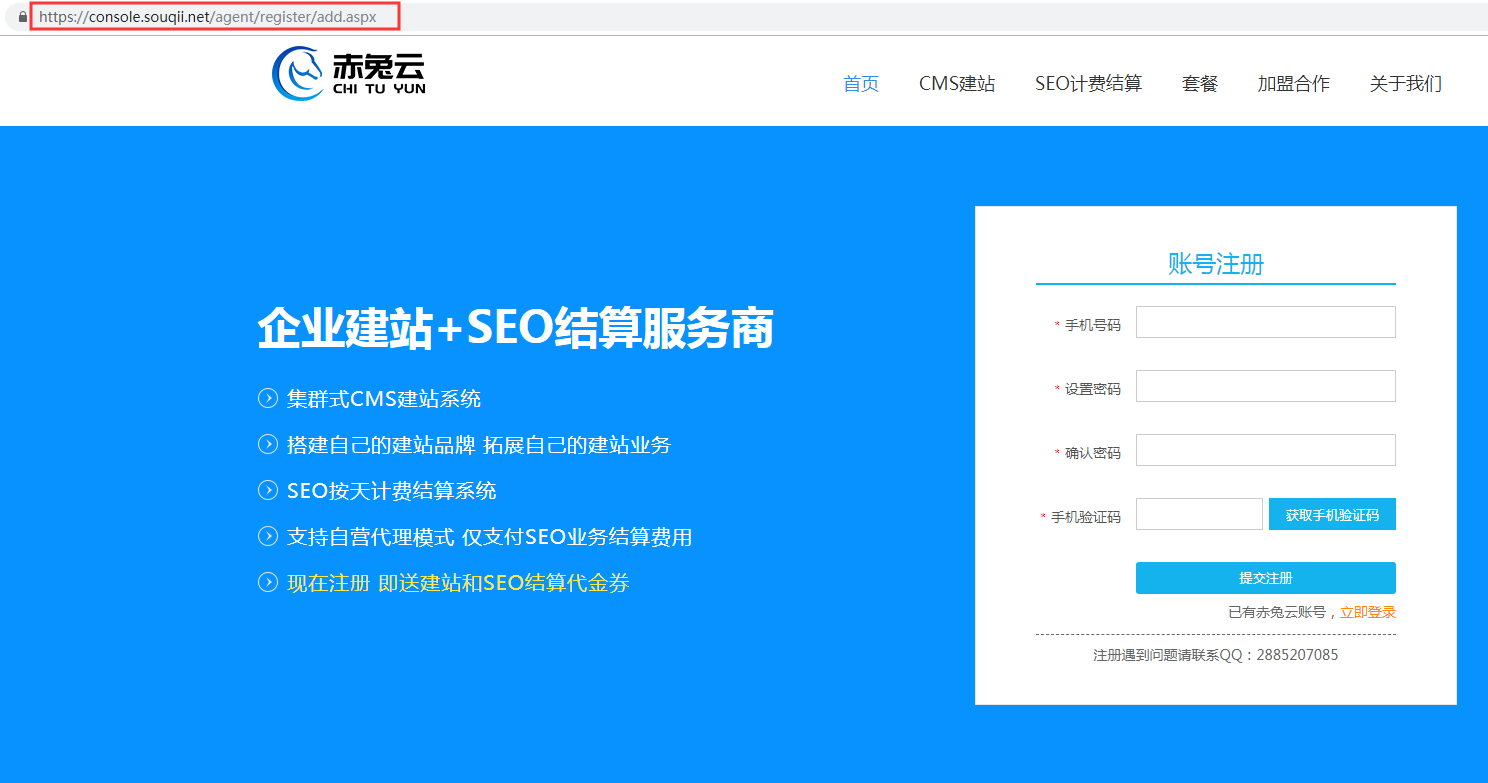This screenshot has height=783, width=1488.
Task: Open 加盟合作 in the navigation
Action: 1293,84
